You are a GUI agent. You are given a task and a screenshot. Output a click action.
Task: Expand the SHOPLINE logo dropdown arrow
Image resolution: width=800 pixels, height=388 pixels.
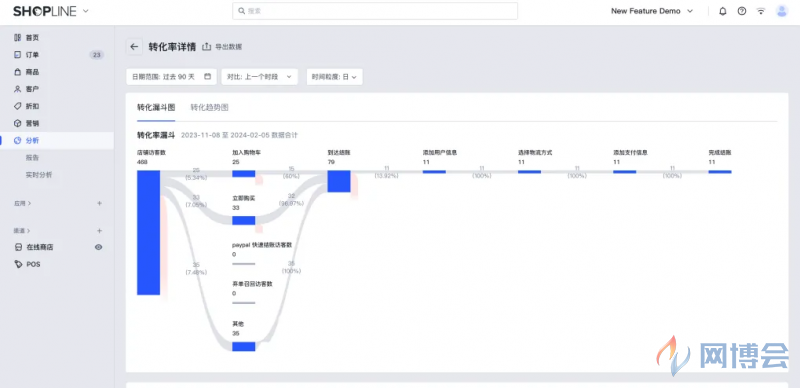click(85, 11)
